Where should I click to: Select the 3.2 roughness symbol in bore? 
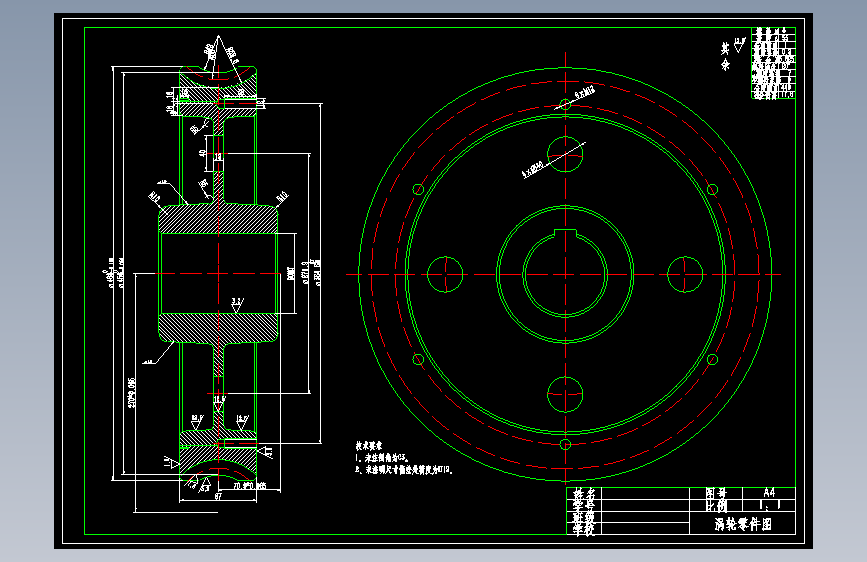pos(237,305)
